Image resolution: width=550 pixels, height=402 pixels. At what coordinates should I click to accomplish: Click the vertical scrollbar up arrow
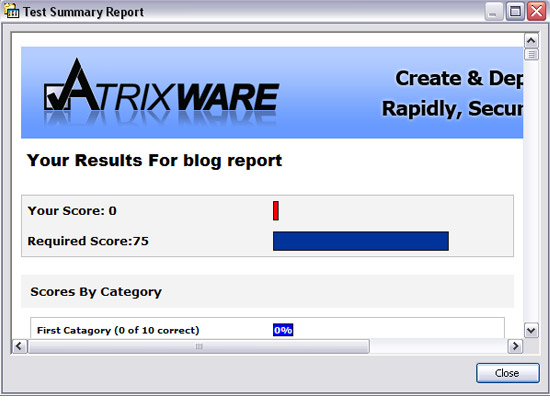tap(531, 41)
